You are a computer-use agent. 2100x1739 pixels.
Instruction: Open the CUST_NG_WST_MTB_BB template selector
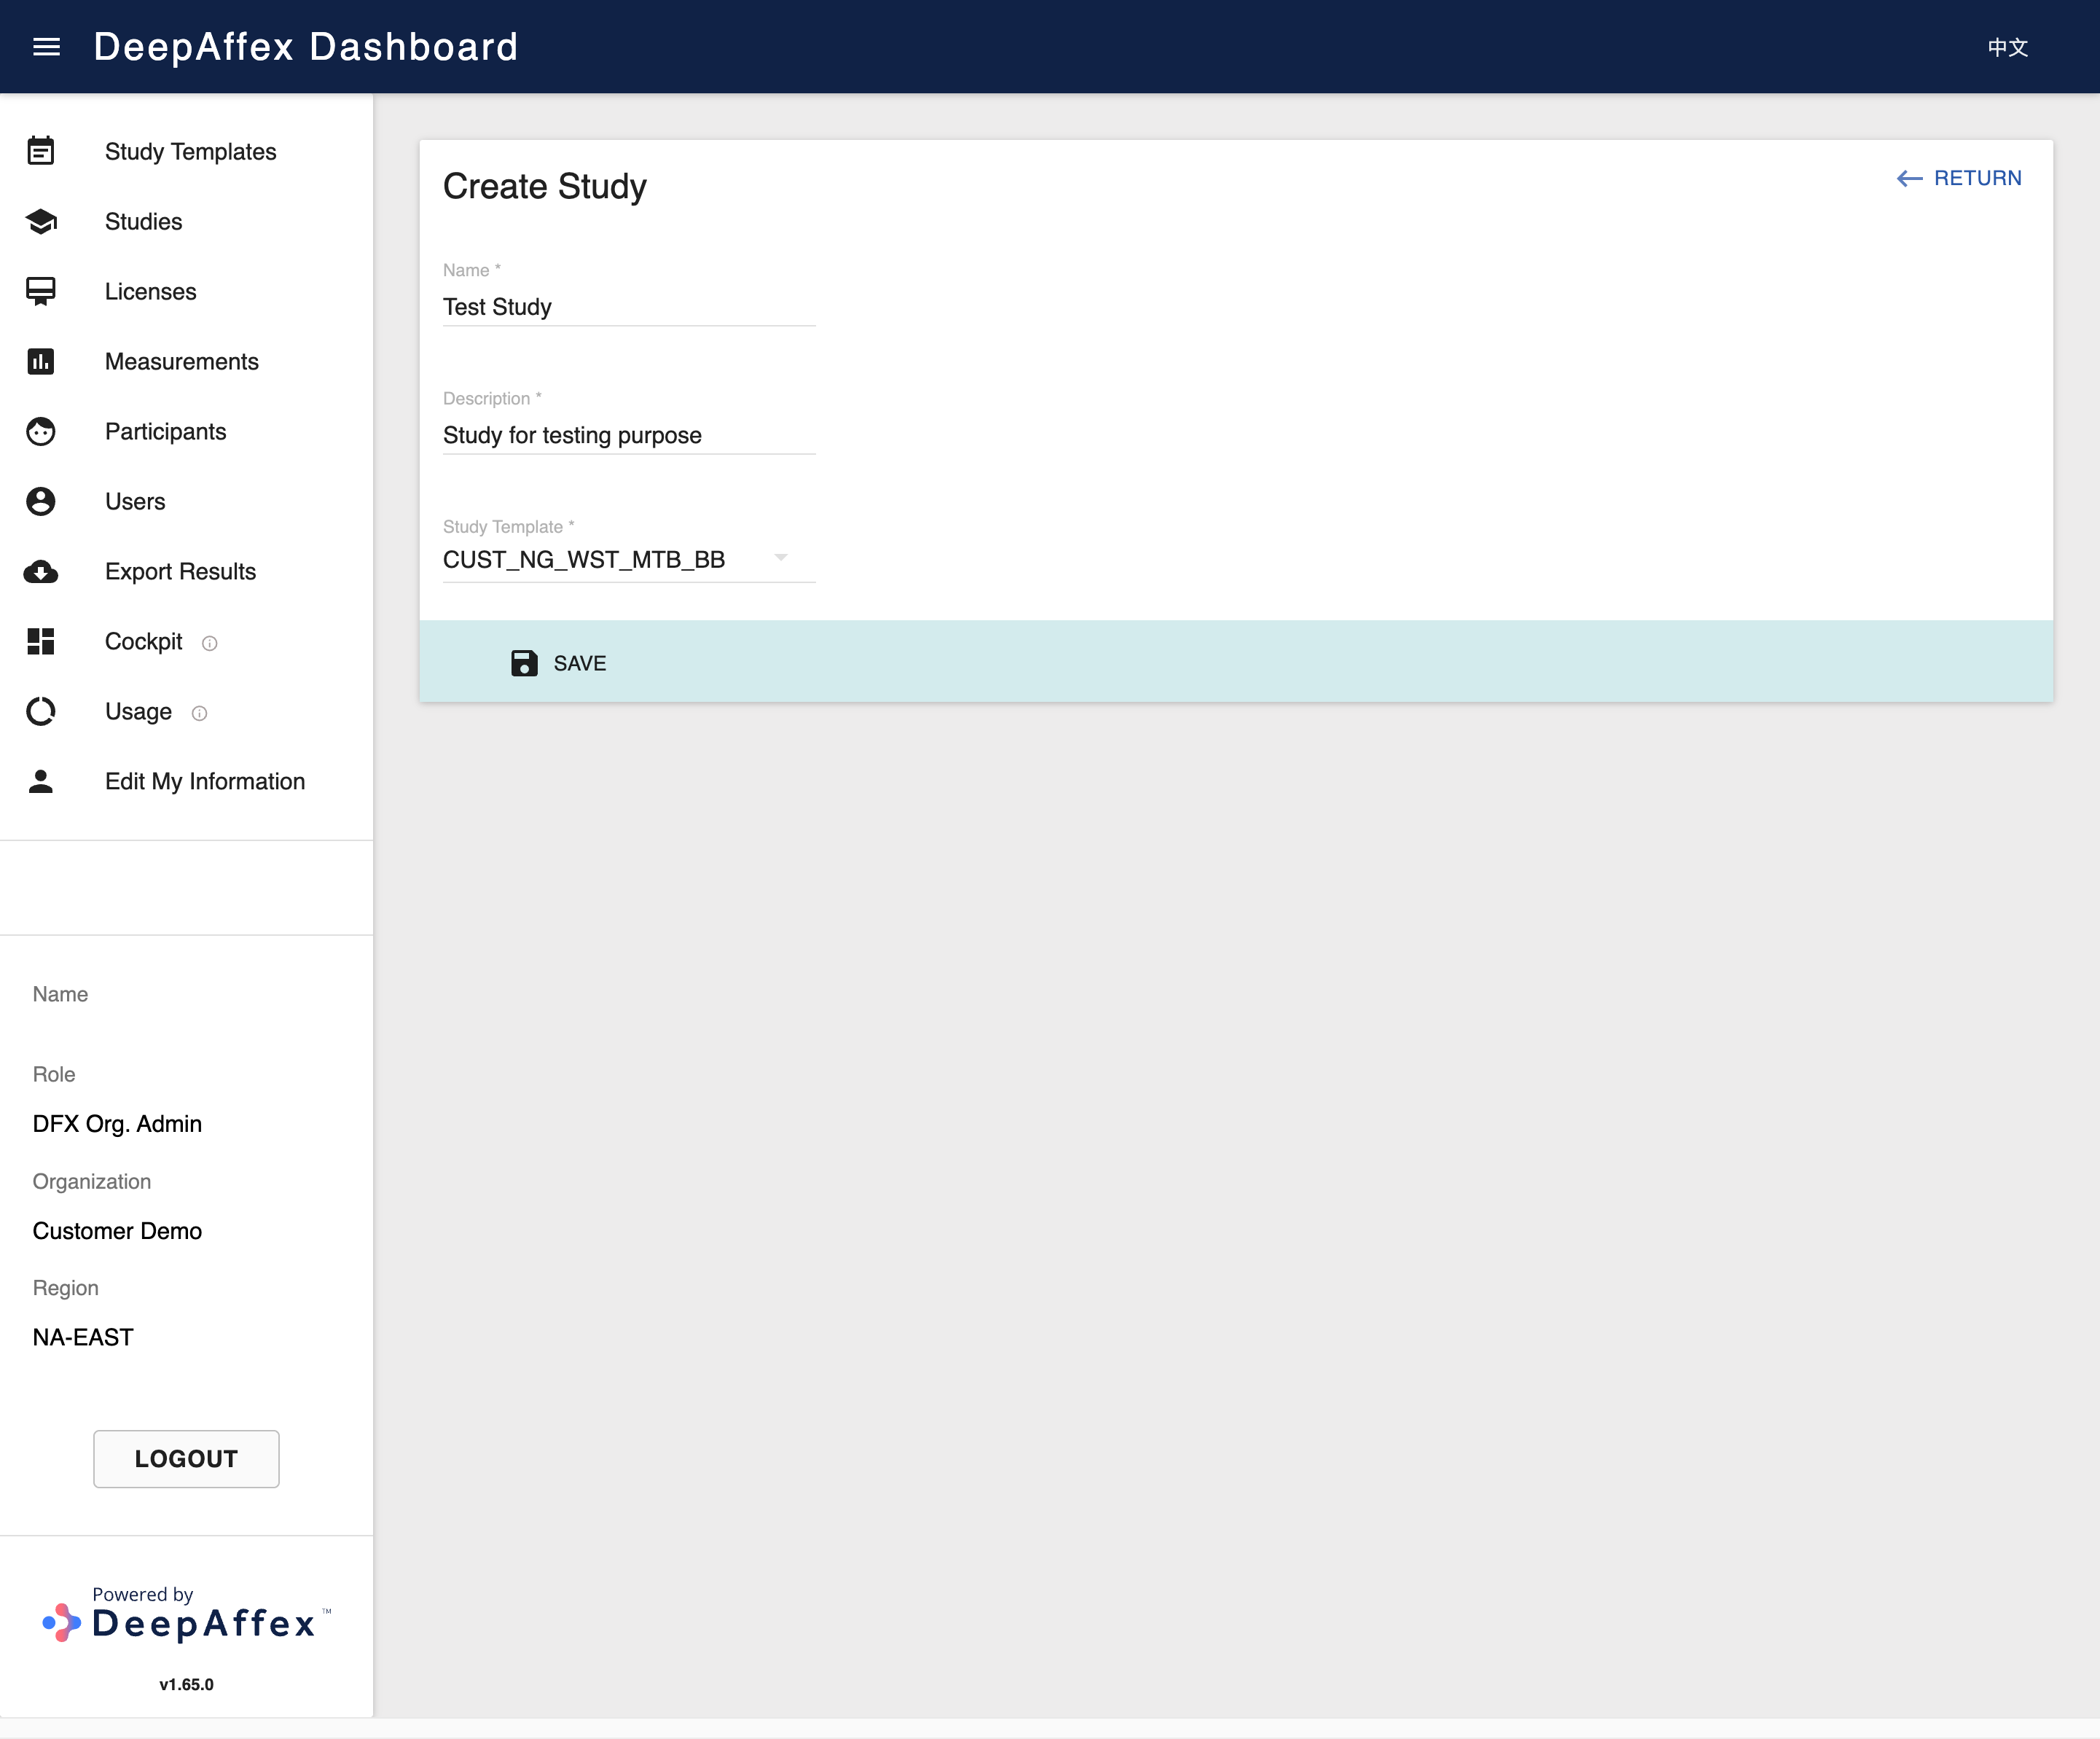(x=629, y=559)
